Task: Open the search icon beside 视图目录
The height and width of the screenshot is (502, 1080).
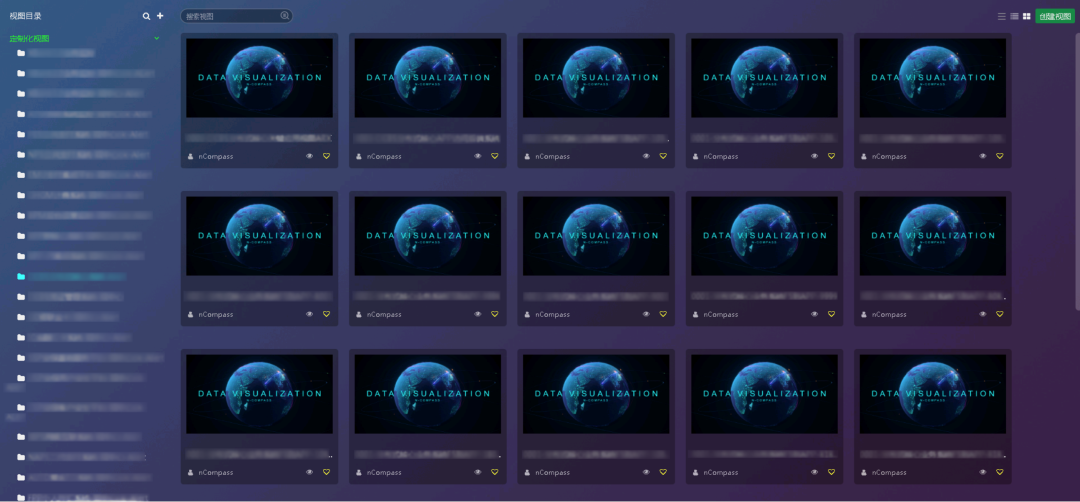Action: pos(146,16)
